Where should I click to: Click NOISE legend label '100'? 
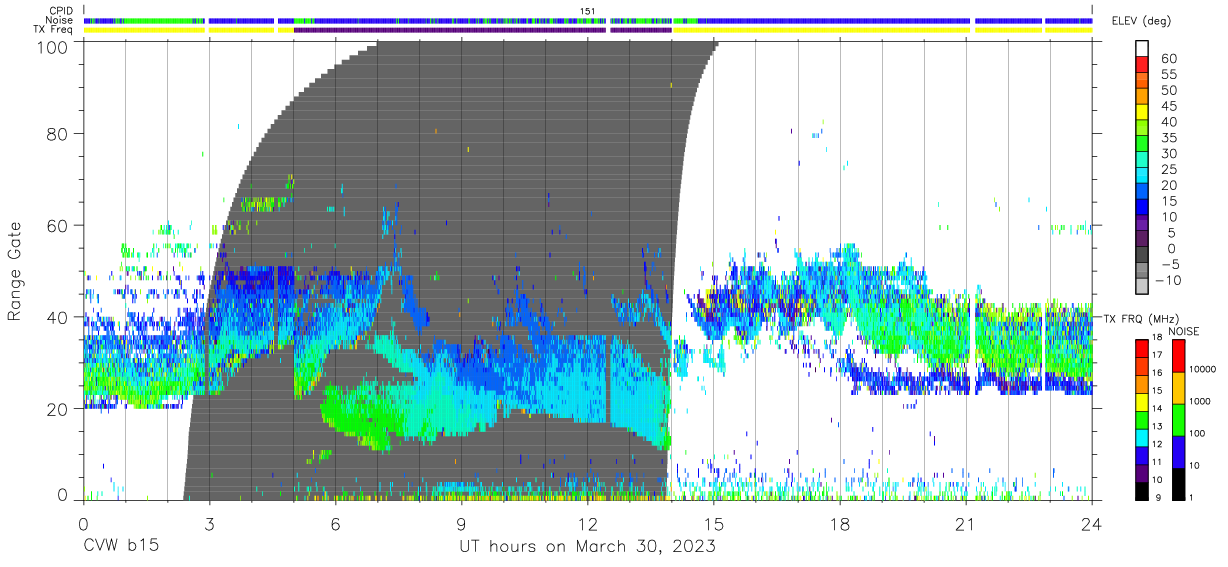tap(1195, 434)
